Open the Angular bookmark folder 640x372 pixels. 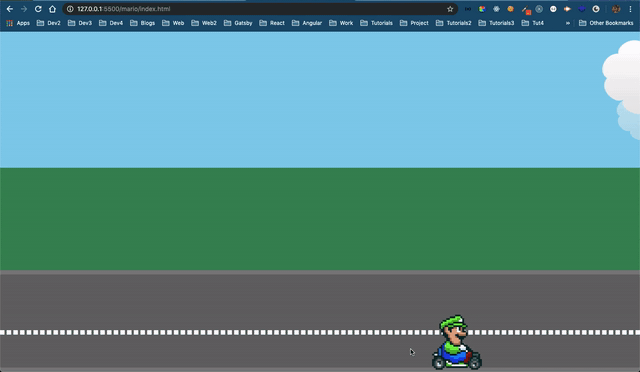click(307, 23)
